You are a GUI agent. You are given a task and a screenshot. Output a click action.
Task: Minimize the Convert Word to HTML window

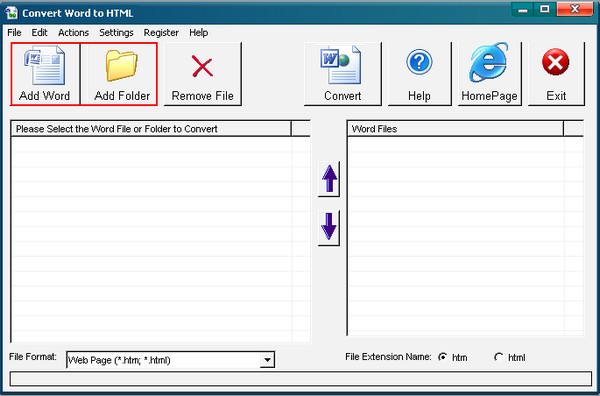[523, 10]
